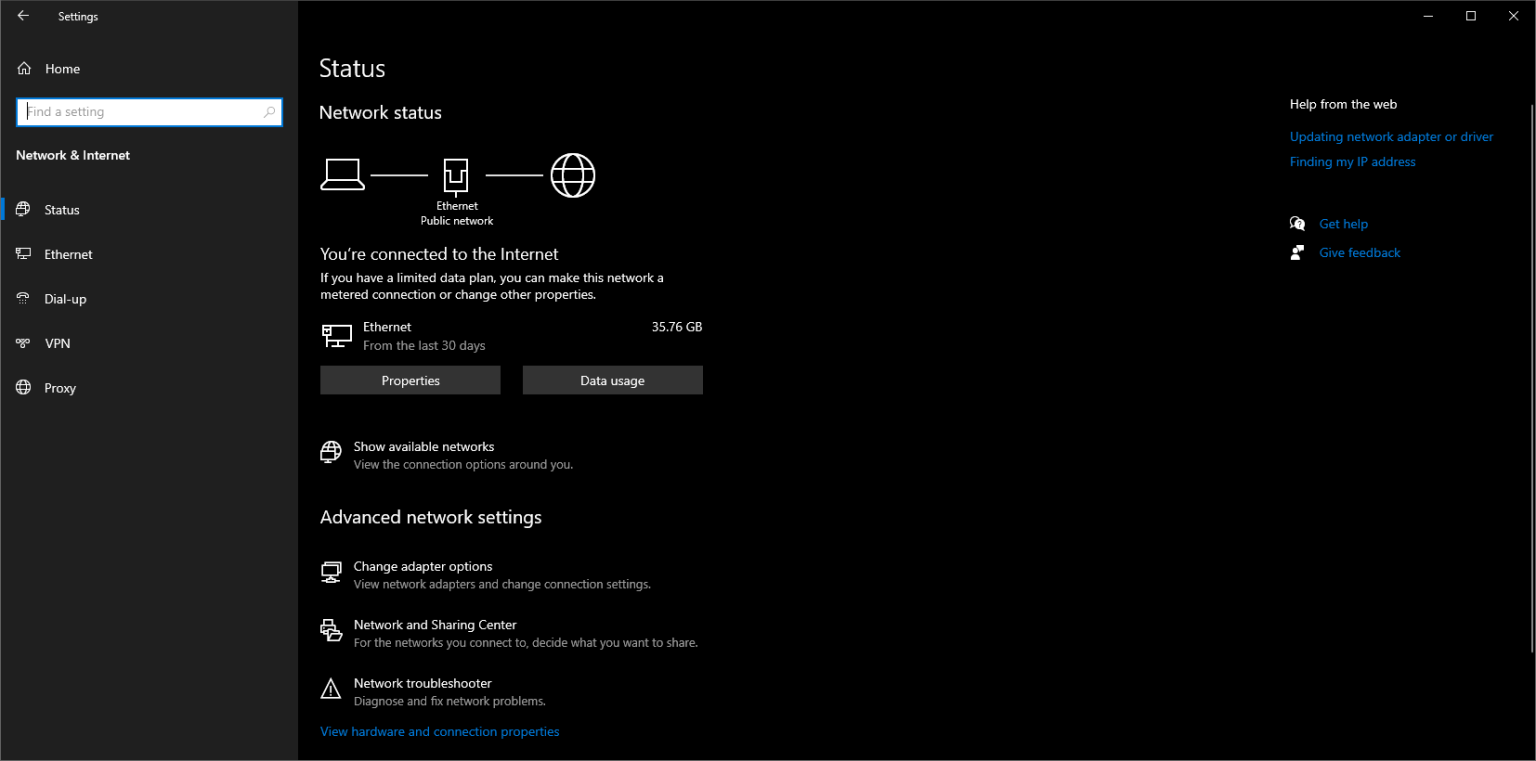1536x761 pixels.
Task: Click the back arrow in Settings
Action: 23,16
